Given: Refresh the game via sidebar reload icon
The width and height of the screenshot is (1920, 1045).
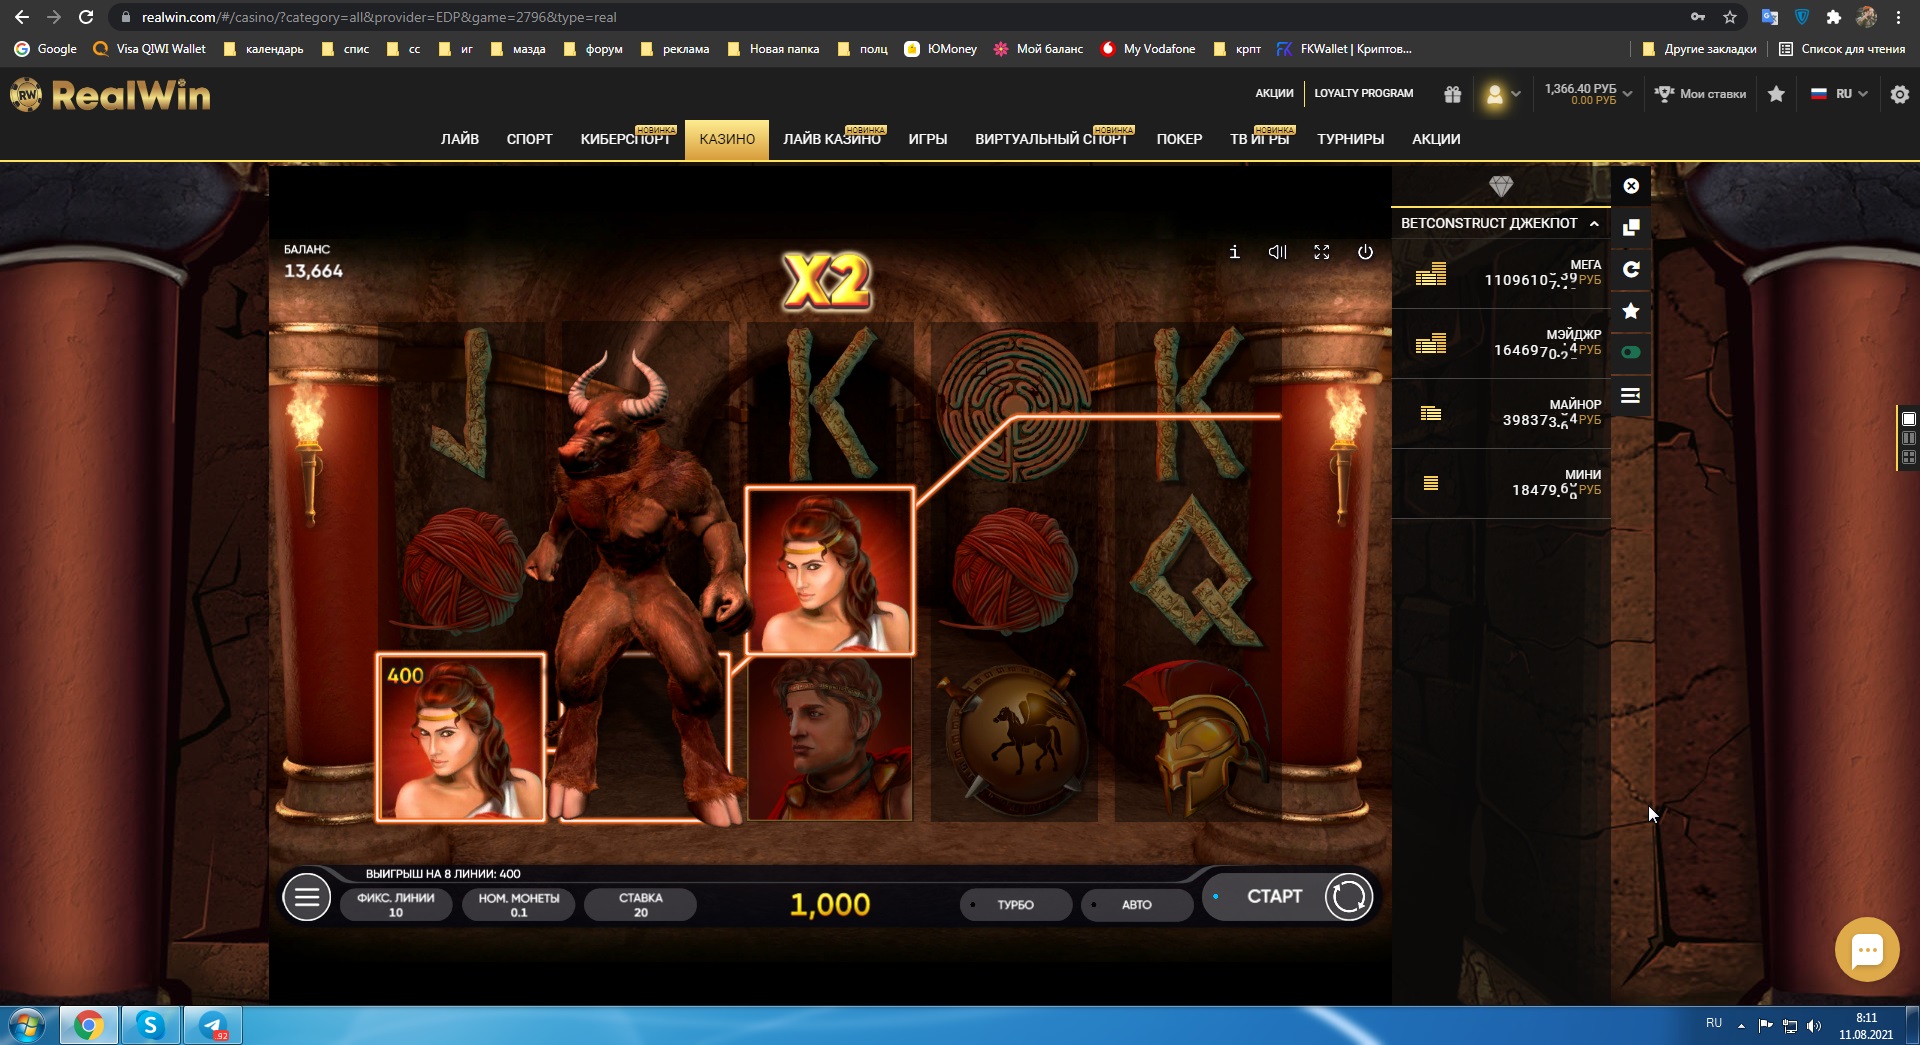Looking at the screenshot, I should coord(1631,269).
